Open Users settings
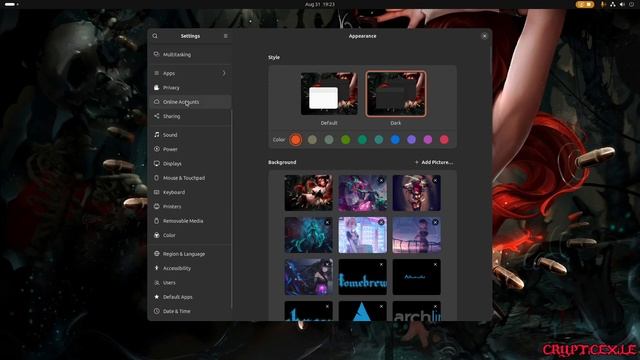The width and height of the screenshot is (640, 360). [x=190, y=282]
